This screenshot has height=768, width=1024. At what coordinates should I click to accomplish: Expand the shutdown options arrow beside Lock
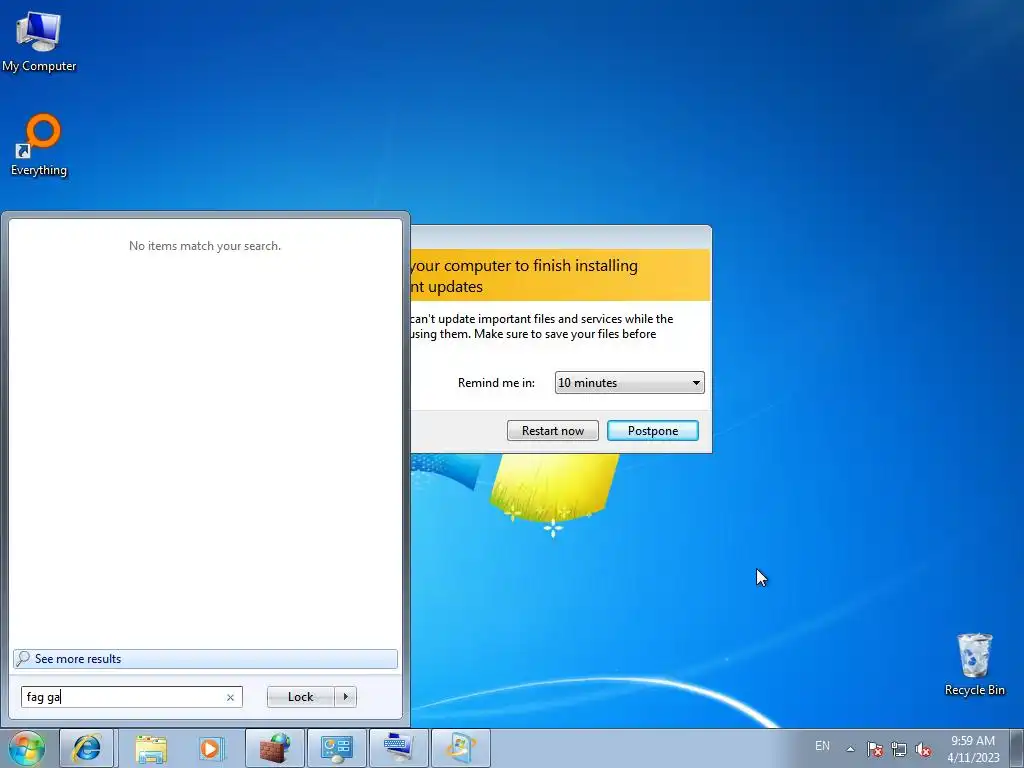[x=345, y=697]
